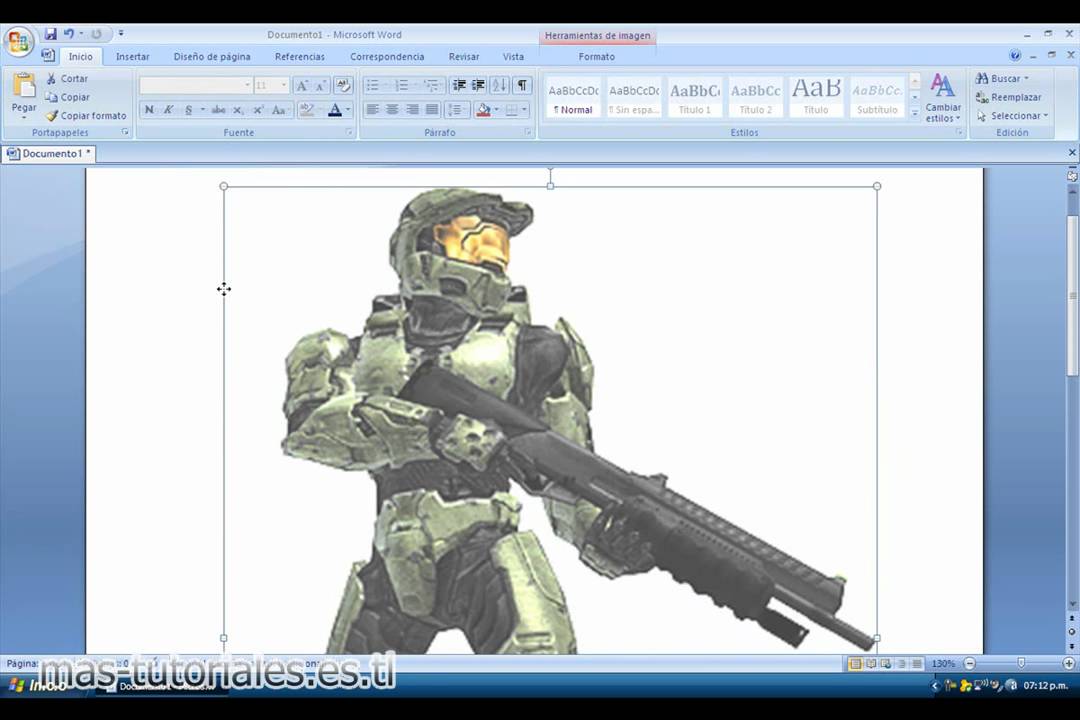Apply the Título 1 style

(694, 97)
